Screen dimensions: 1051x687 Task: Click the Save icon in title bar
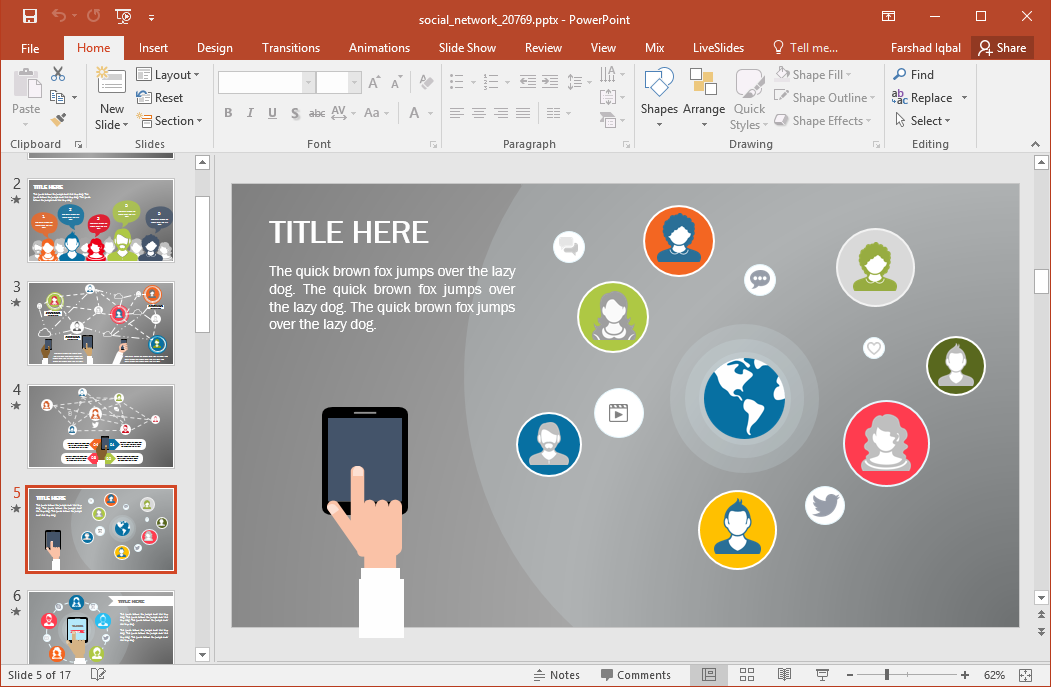tap(29, 16)
